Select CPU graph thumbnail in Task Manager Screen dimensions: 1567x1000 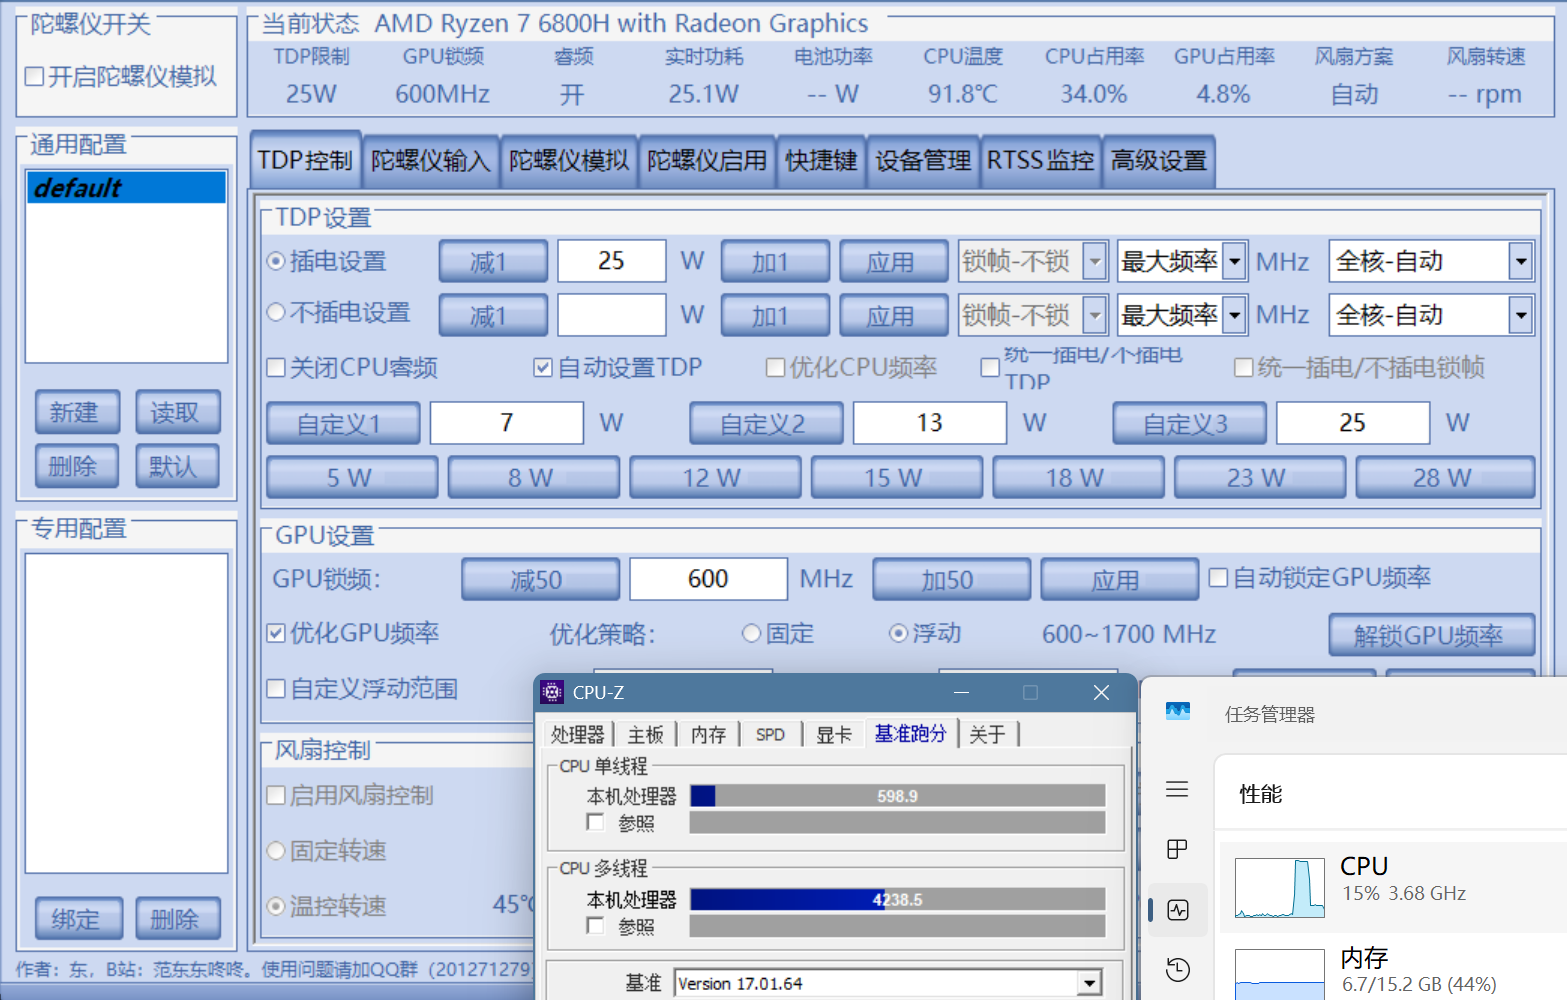click(1280, 888)
